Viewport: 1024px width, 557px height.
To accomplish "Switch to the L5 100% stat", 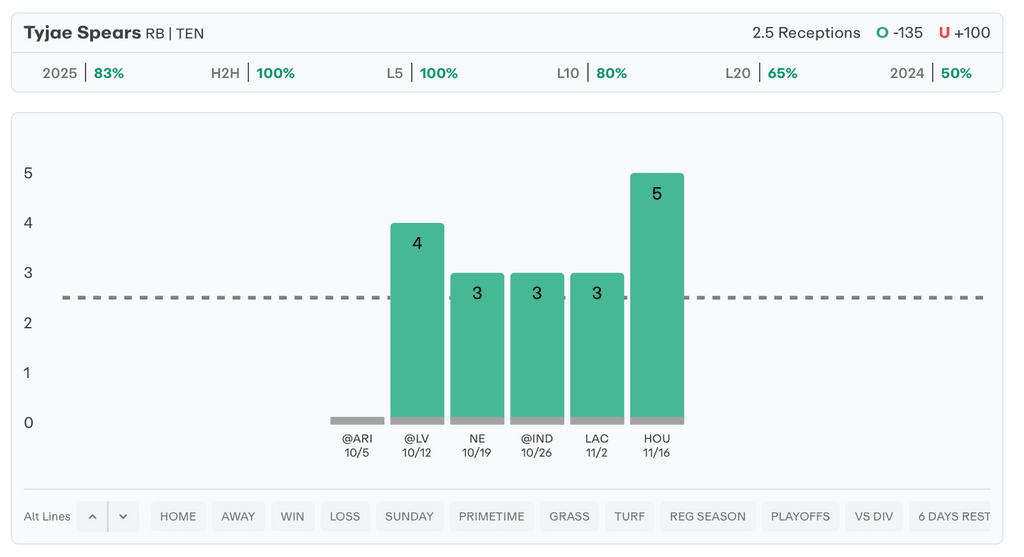I will tap(422, 73).
